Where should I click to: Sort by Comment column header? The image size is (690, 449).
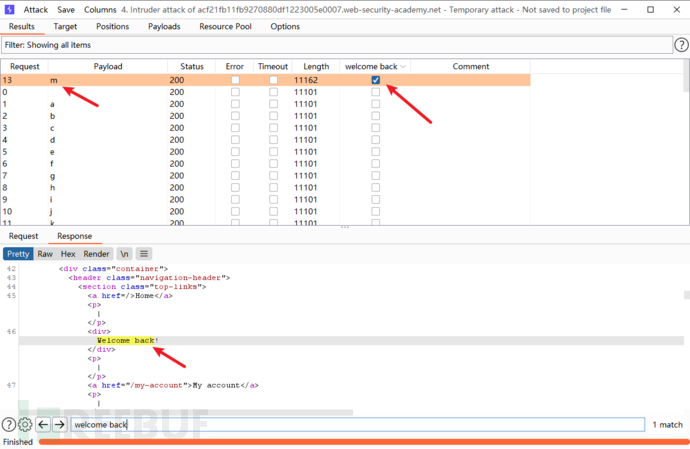click(471, 66)
